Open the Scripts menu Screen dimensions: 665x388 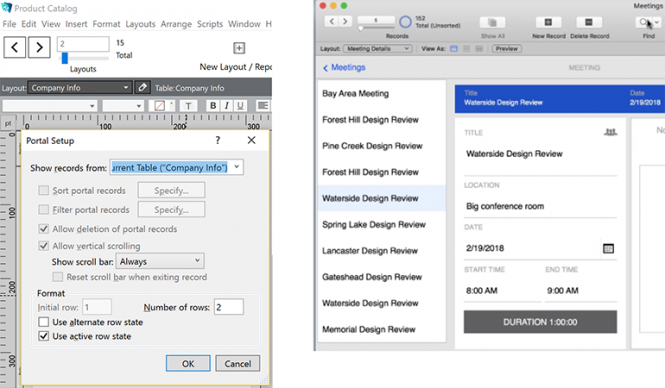point(210,24)
